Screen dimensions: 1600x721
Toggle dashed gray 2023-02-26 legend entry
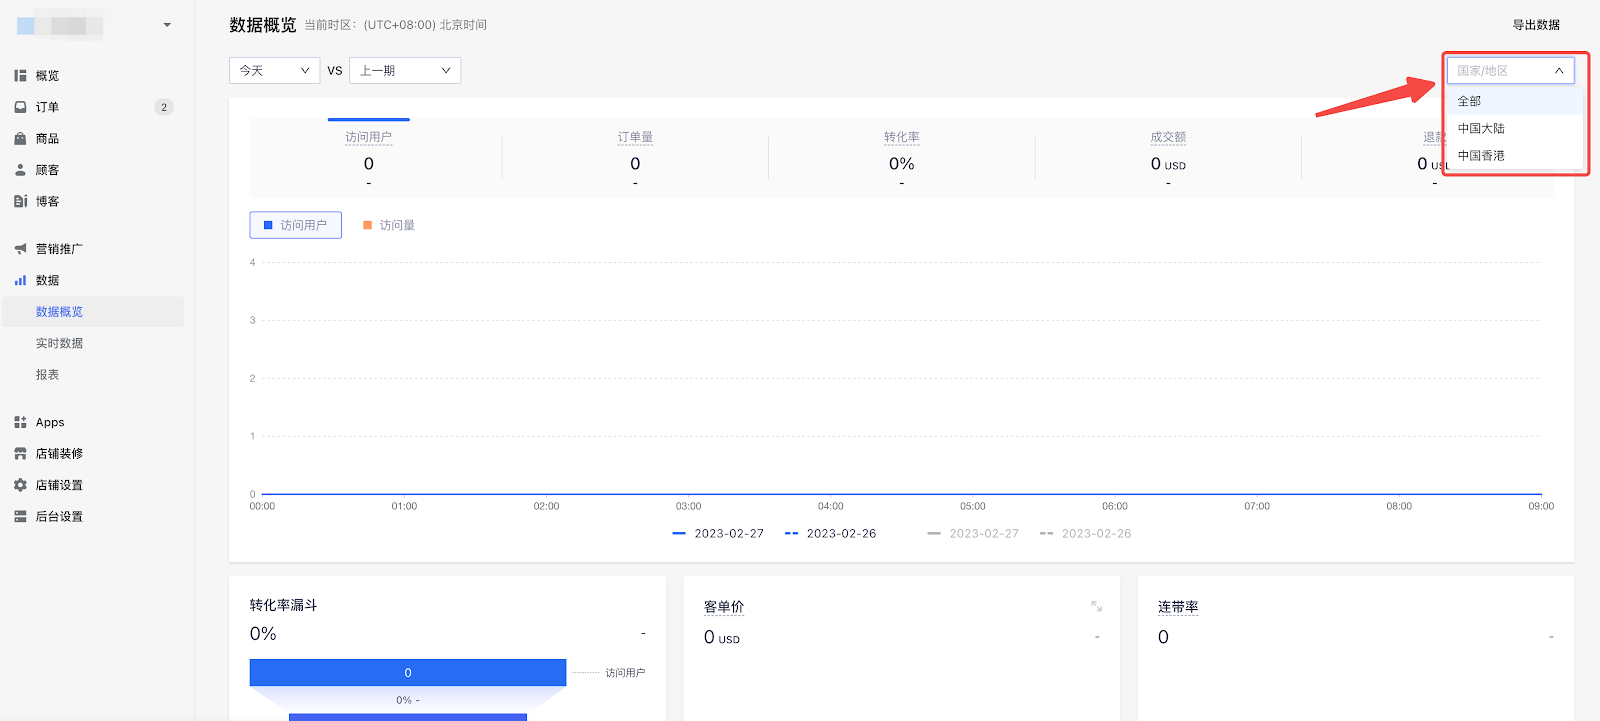[x=1085, y=533]
